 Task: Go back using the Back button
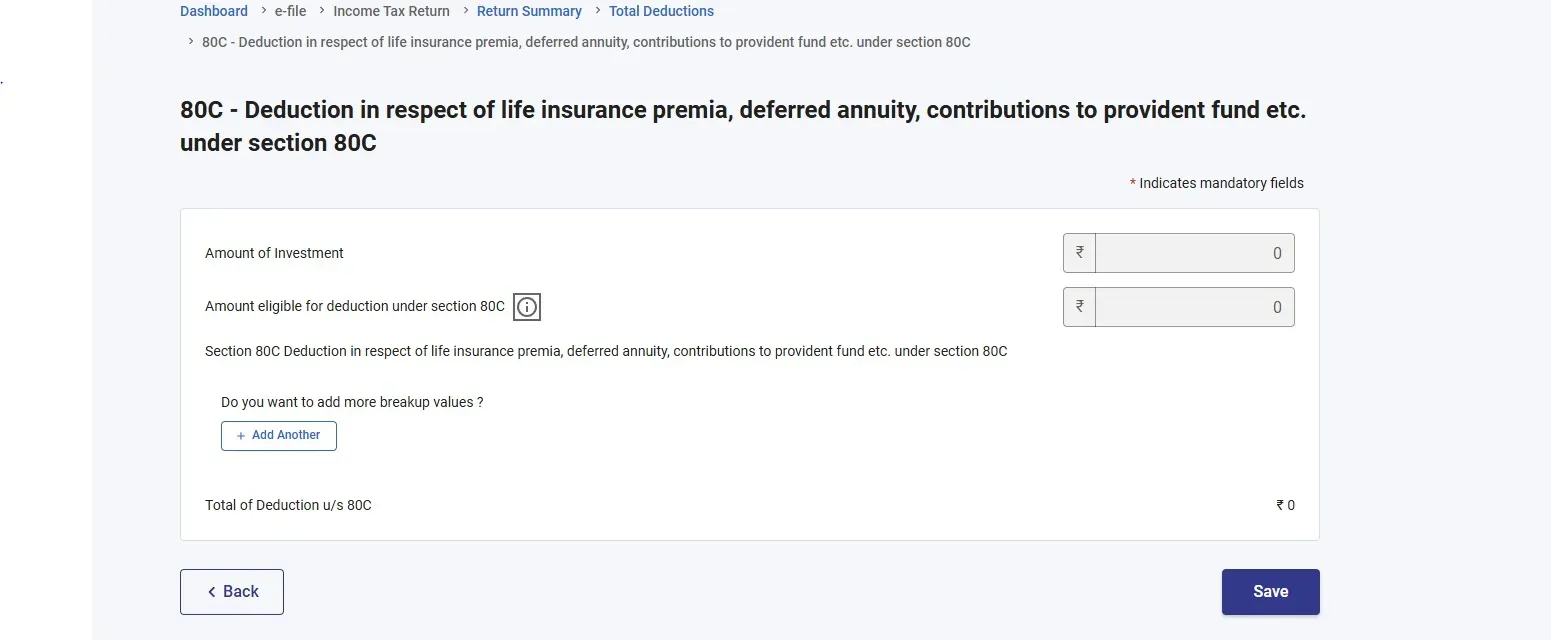pyautogui.click(x=232, y=592)
